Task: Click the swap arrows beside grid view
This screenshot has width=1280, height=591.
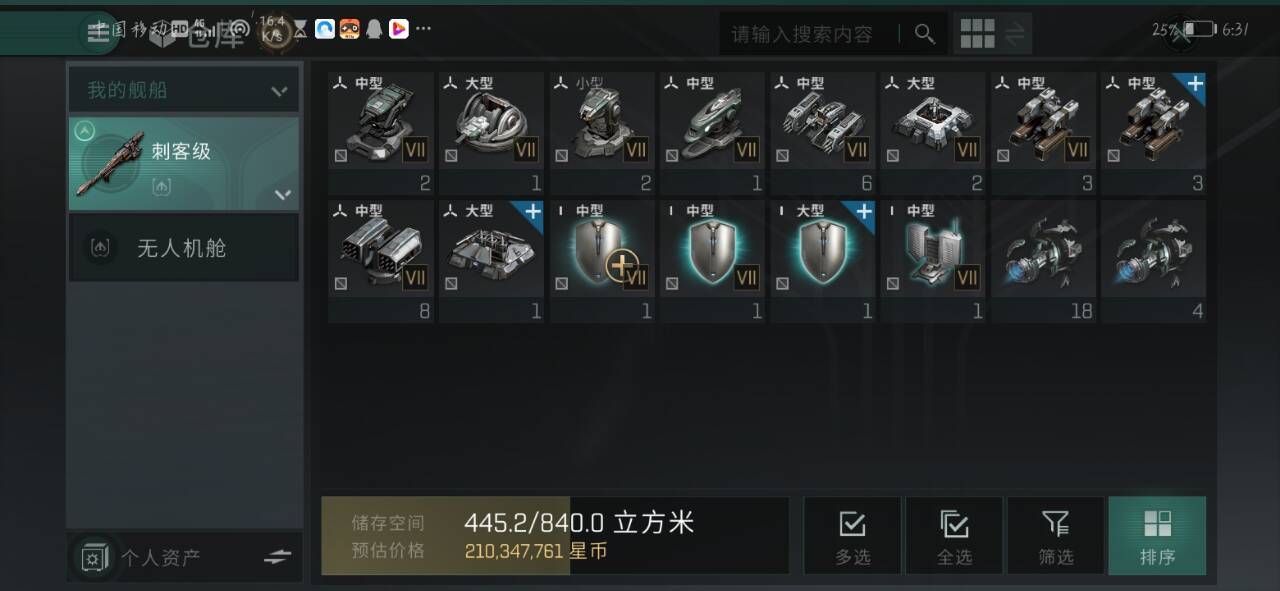Action: coord(1015,34)
